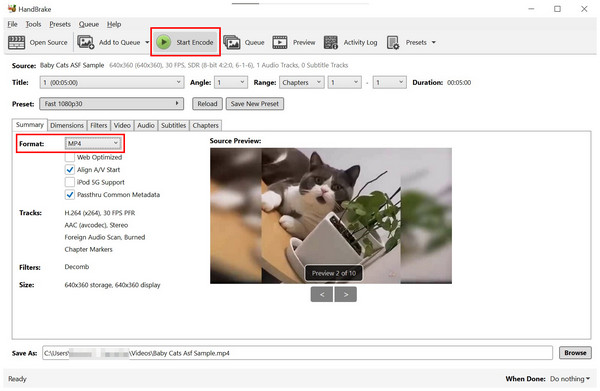
Task: Open the File menu
Action: pyautogui.click(x=13, y=24)
